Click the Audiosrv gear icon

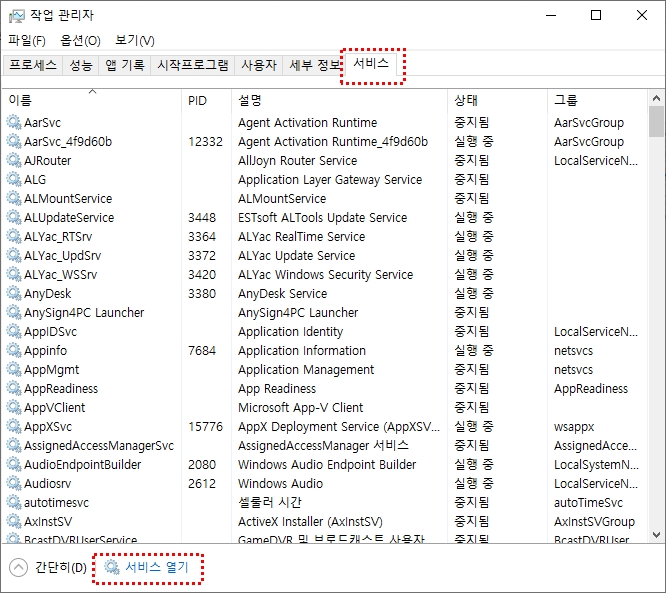tap(14, 483)
